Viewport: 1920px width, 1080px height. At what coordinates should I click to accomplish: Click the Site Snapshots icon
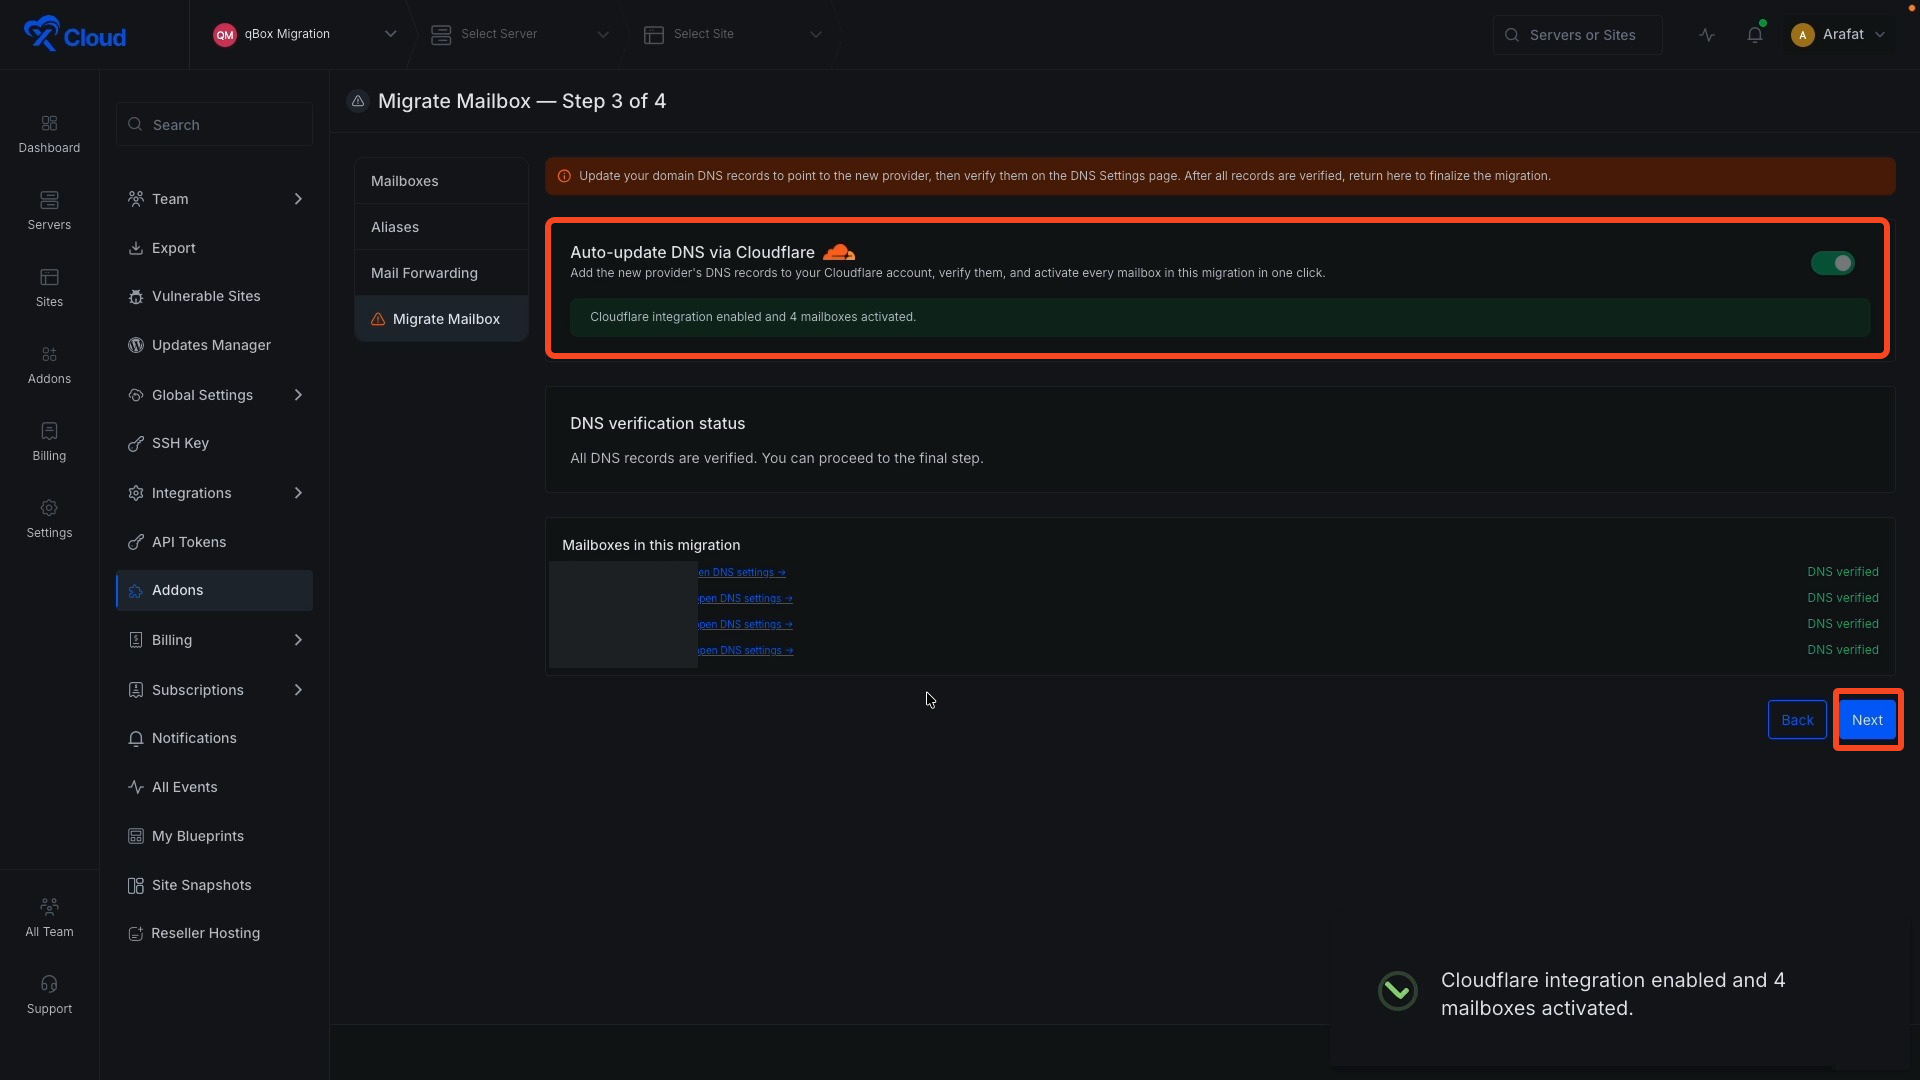click(136, 886)
